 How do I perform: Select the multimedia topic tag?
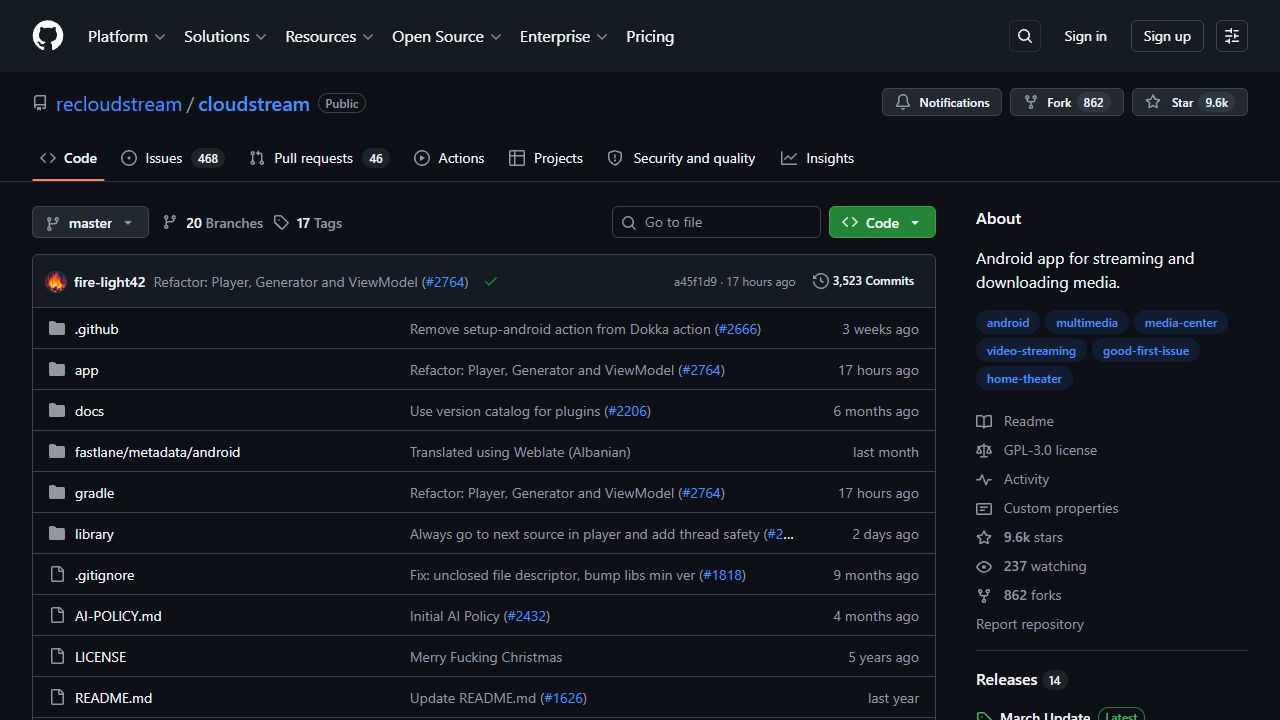[1087, 323]
